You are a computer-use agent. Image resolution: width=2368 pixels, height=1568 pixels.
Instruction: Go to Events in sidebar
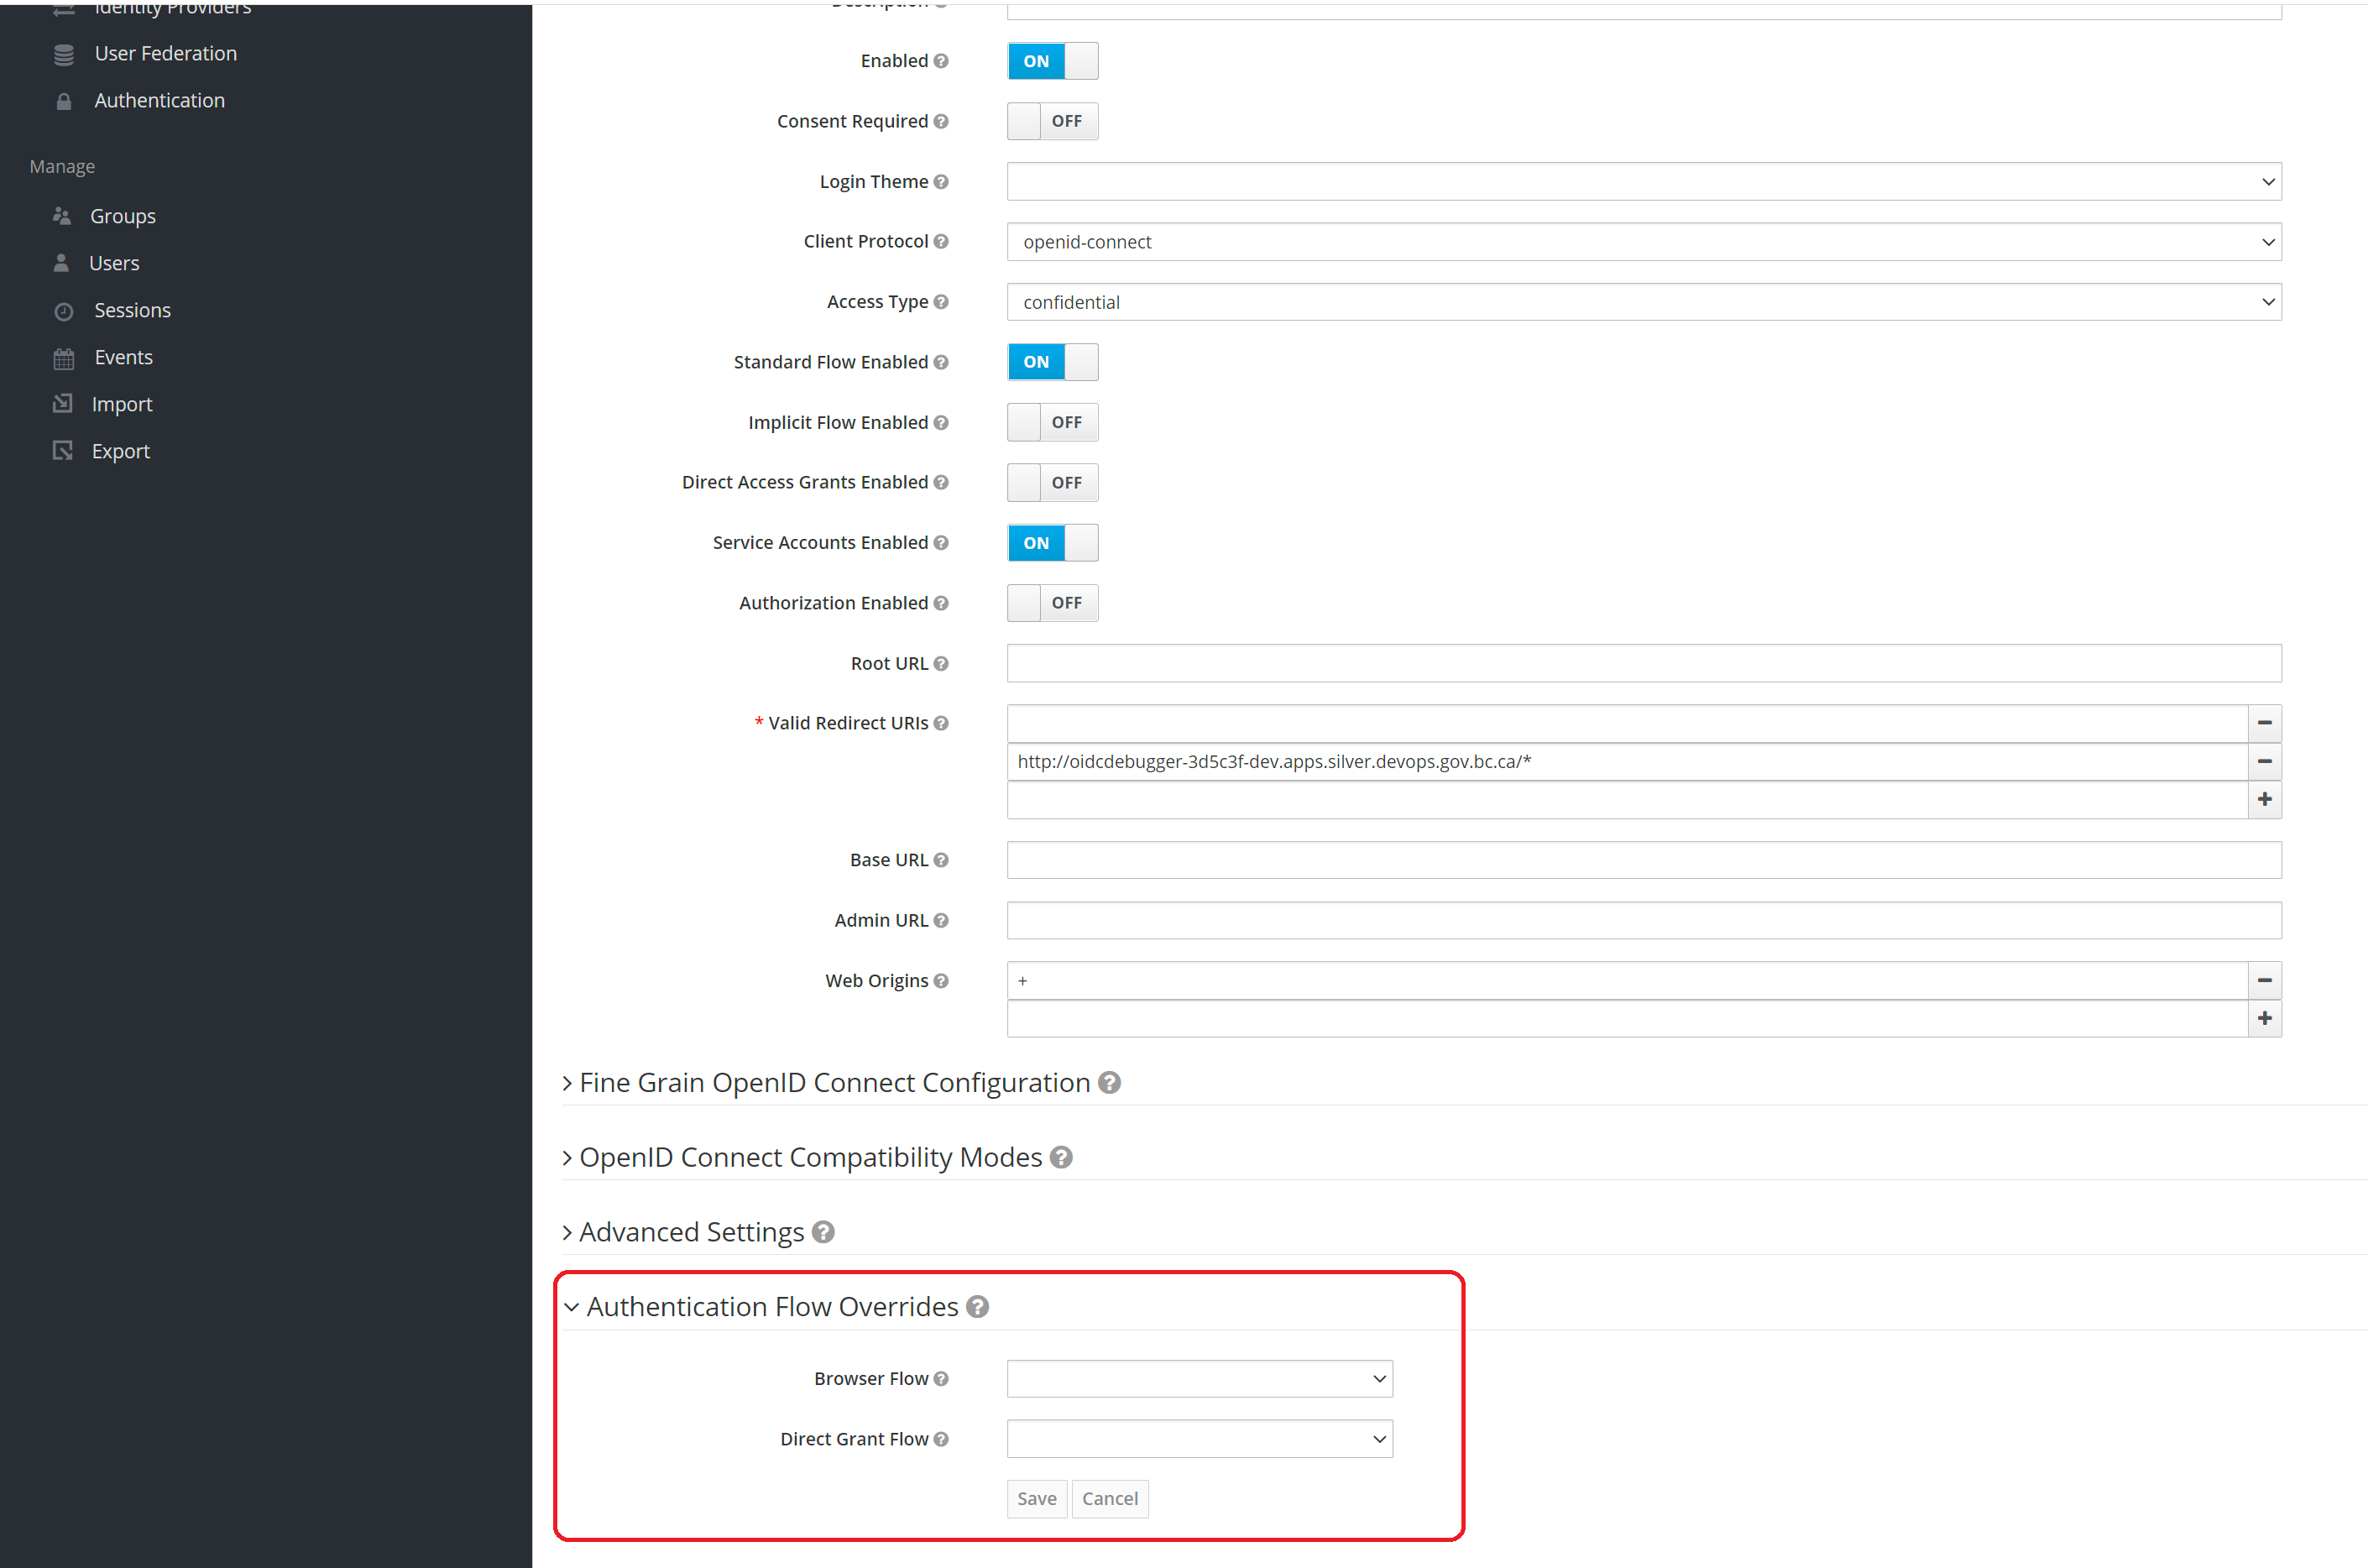(x=124, y=357)
